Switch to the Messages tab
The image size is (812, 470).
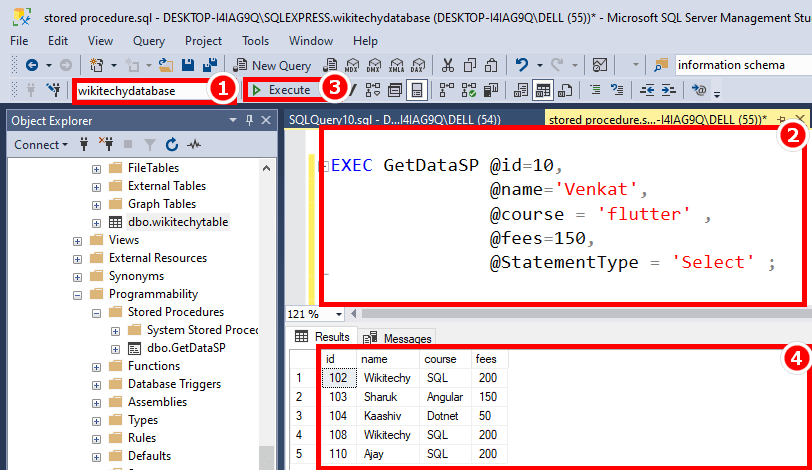tap(398, 338)
